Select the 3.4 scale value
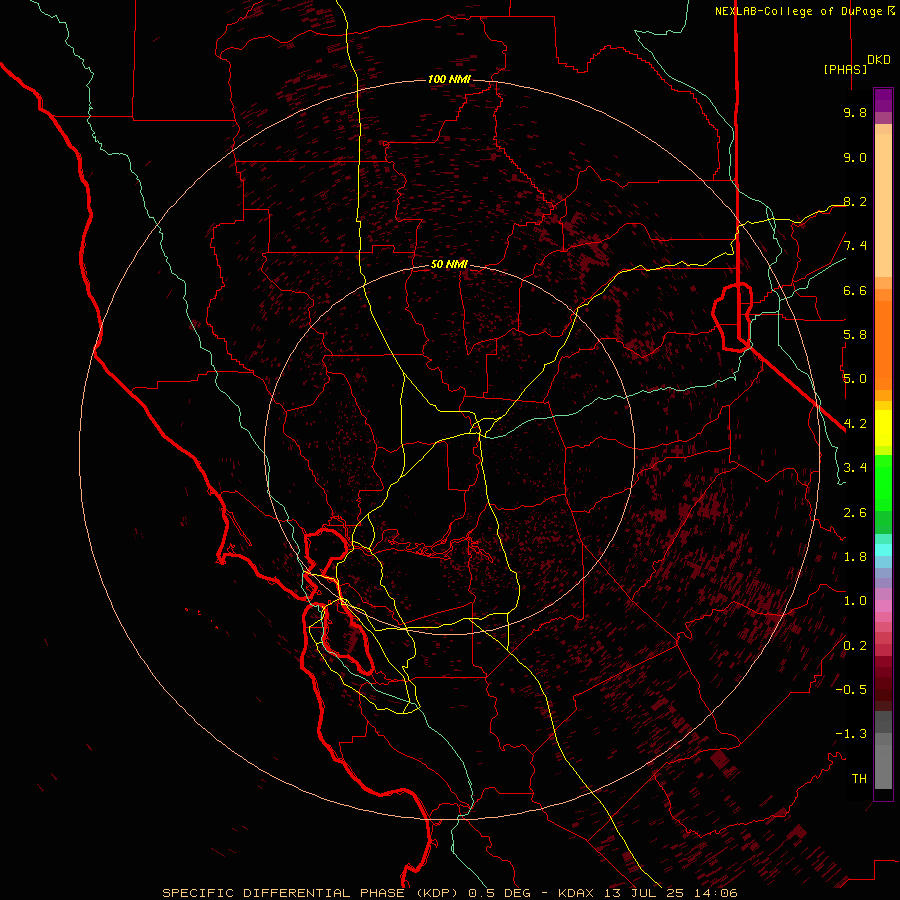This screenshot has height=900, width=900. coord(855,468)
